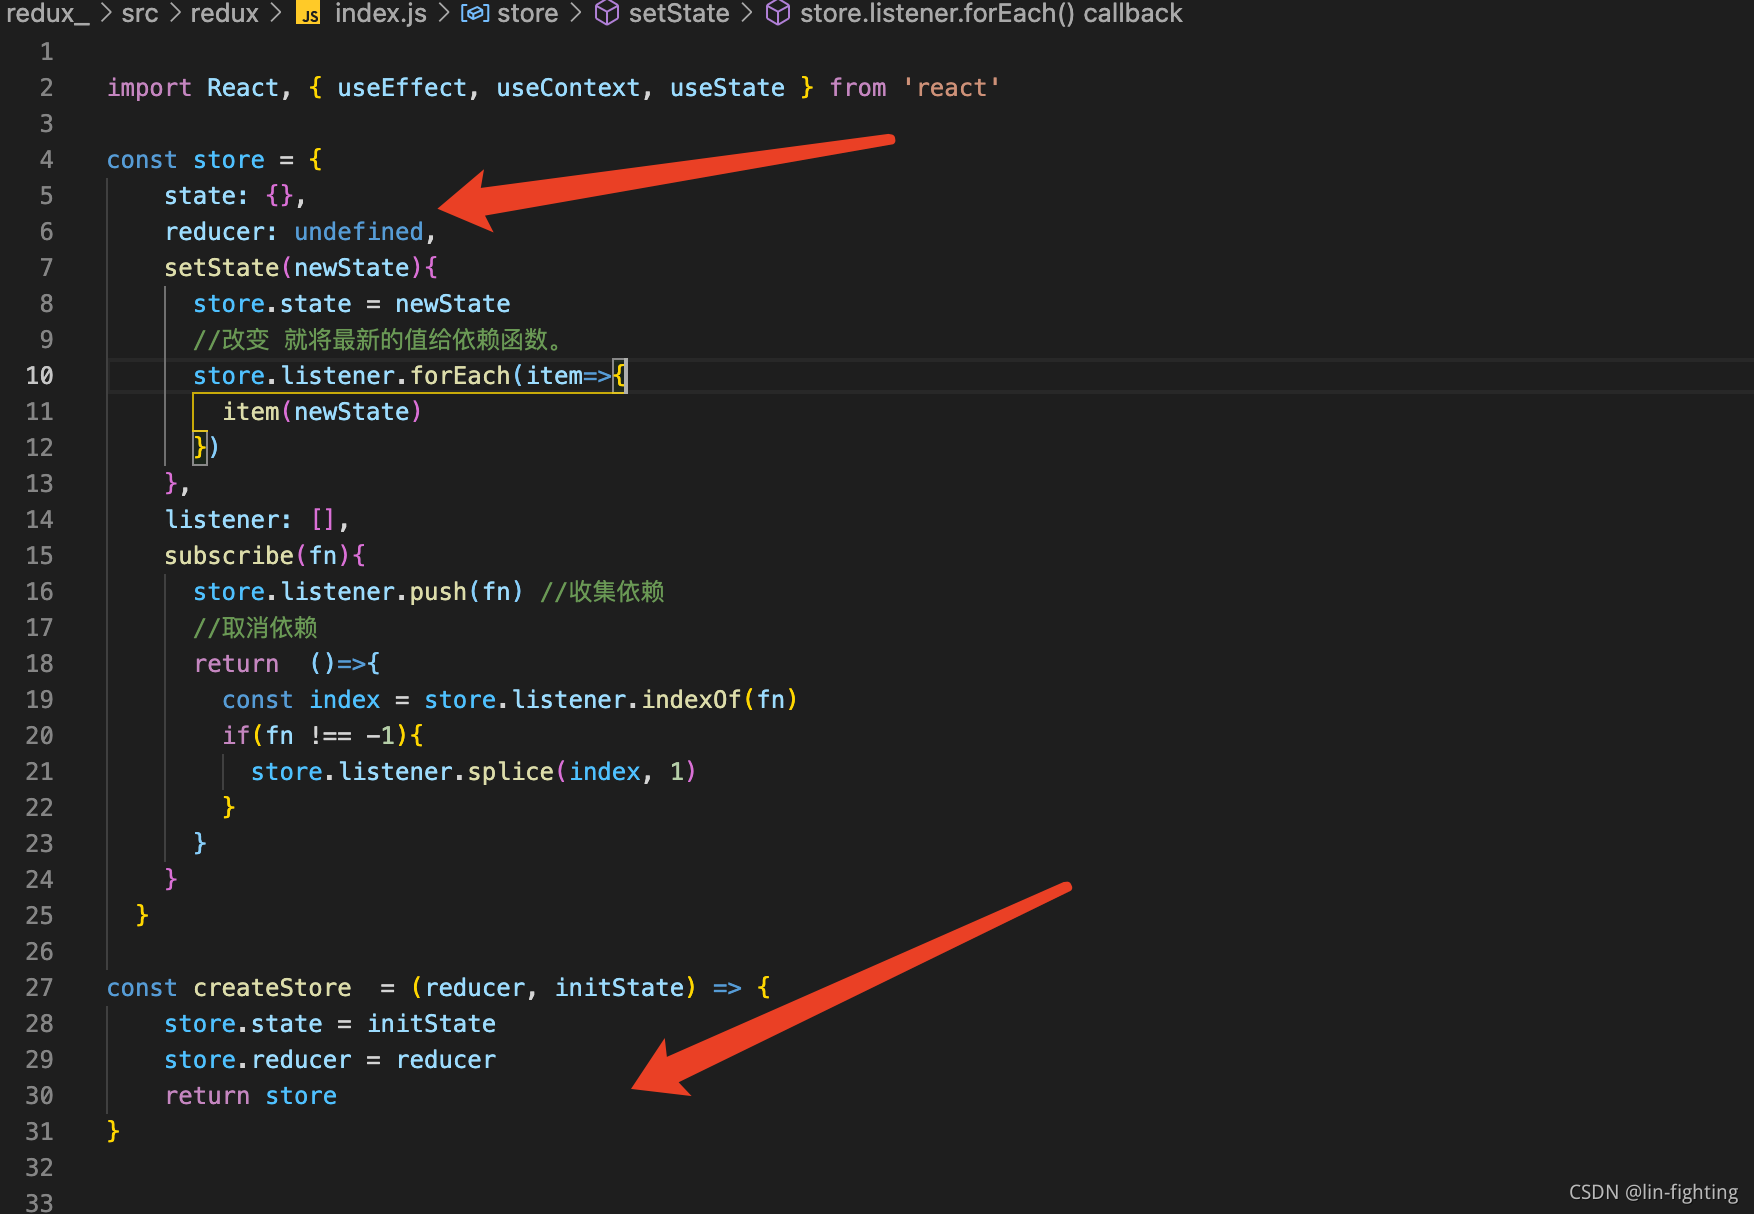Expand the chevron after src breadcrumb
This screenshot has height=1214, width=1754.
175,14
